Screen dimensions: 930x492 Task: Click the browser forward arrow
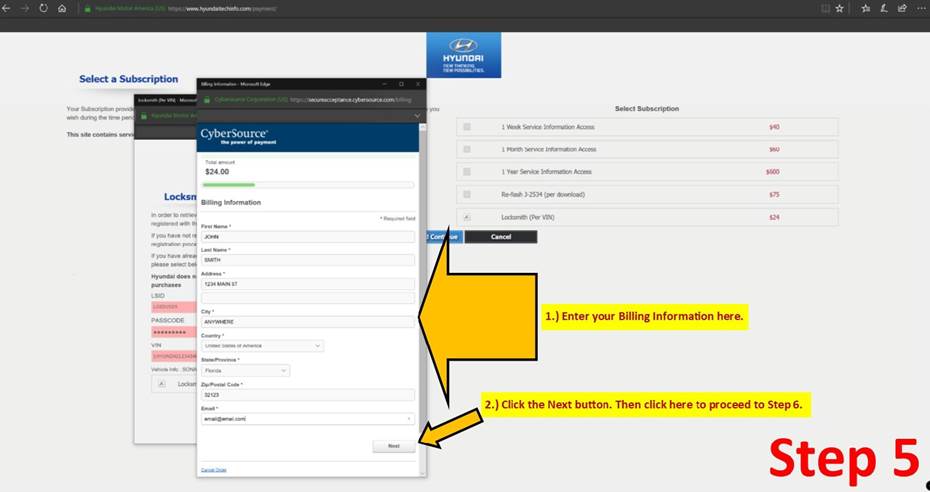[x=25, y=9]
